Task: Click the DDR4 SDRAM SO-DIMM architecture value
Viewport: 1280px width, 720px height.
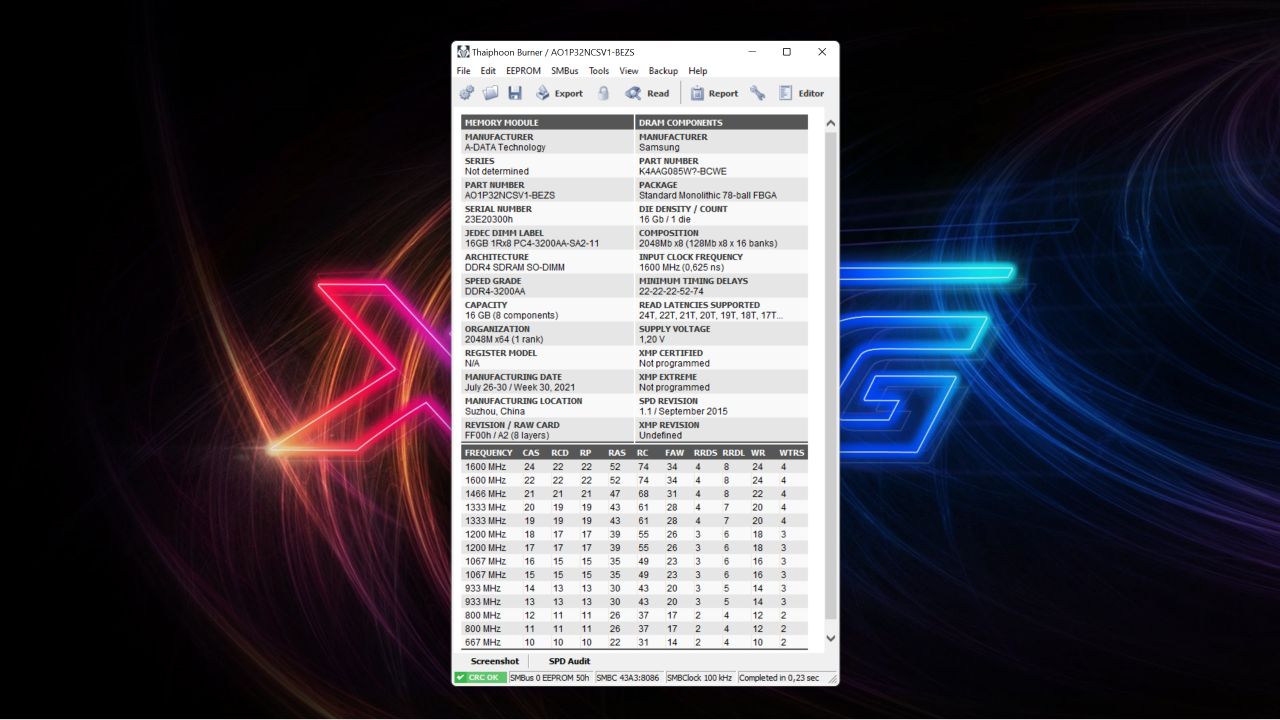Action: pos(514,267)
